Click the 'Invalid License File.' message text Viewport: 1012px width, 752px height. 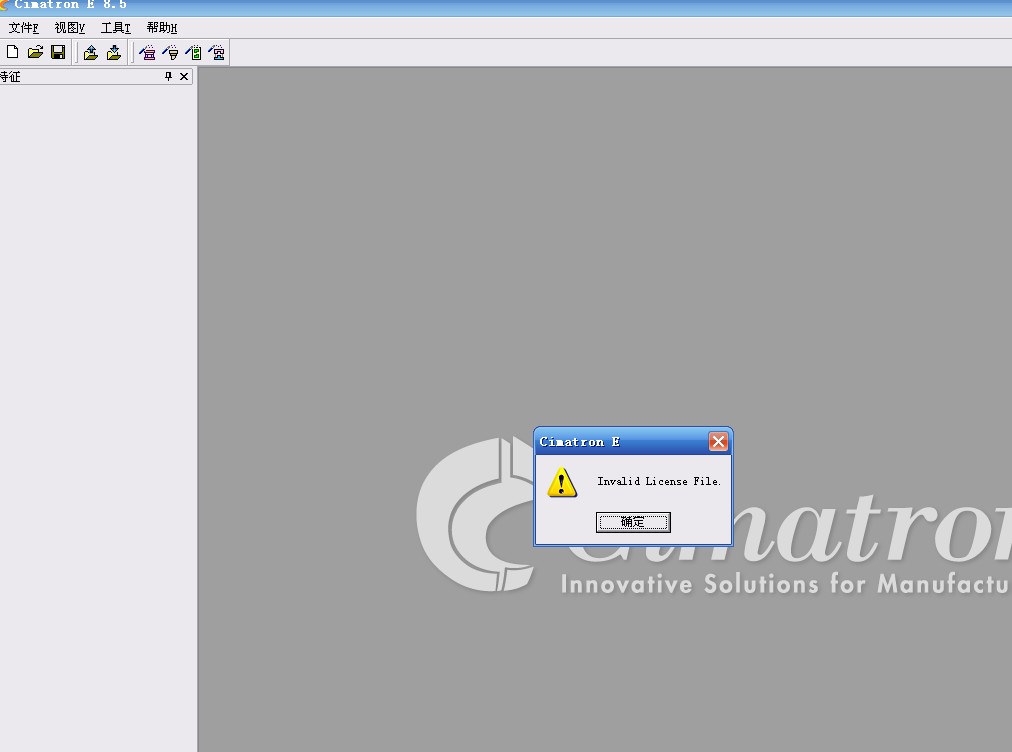tap(658, 482)
